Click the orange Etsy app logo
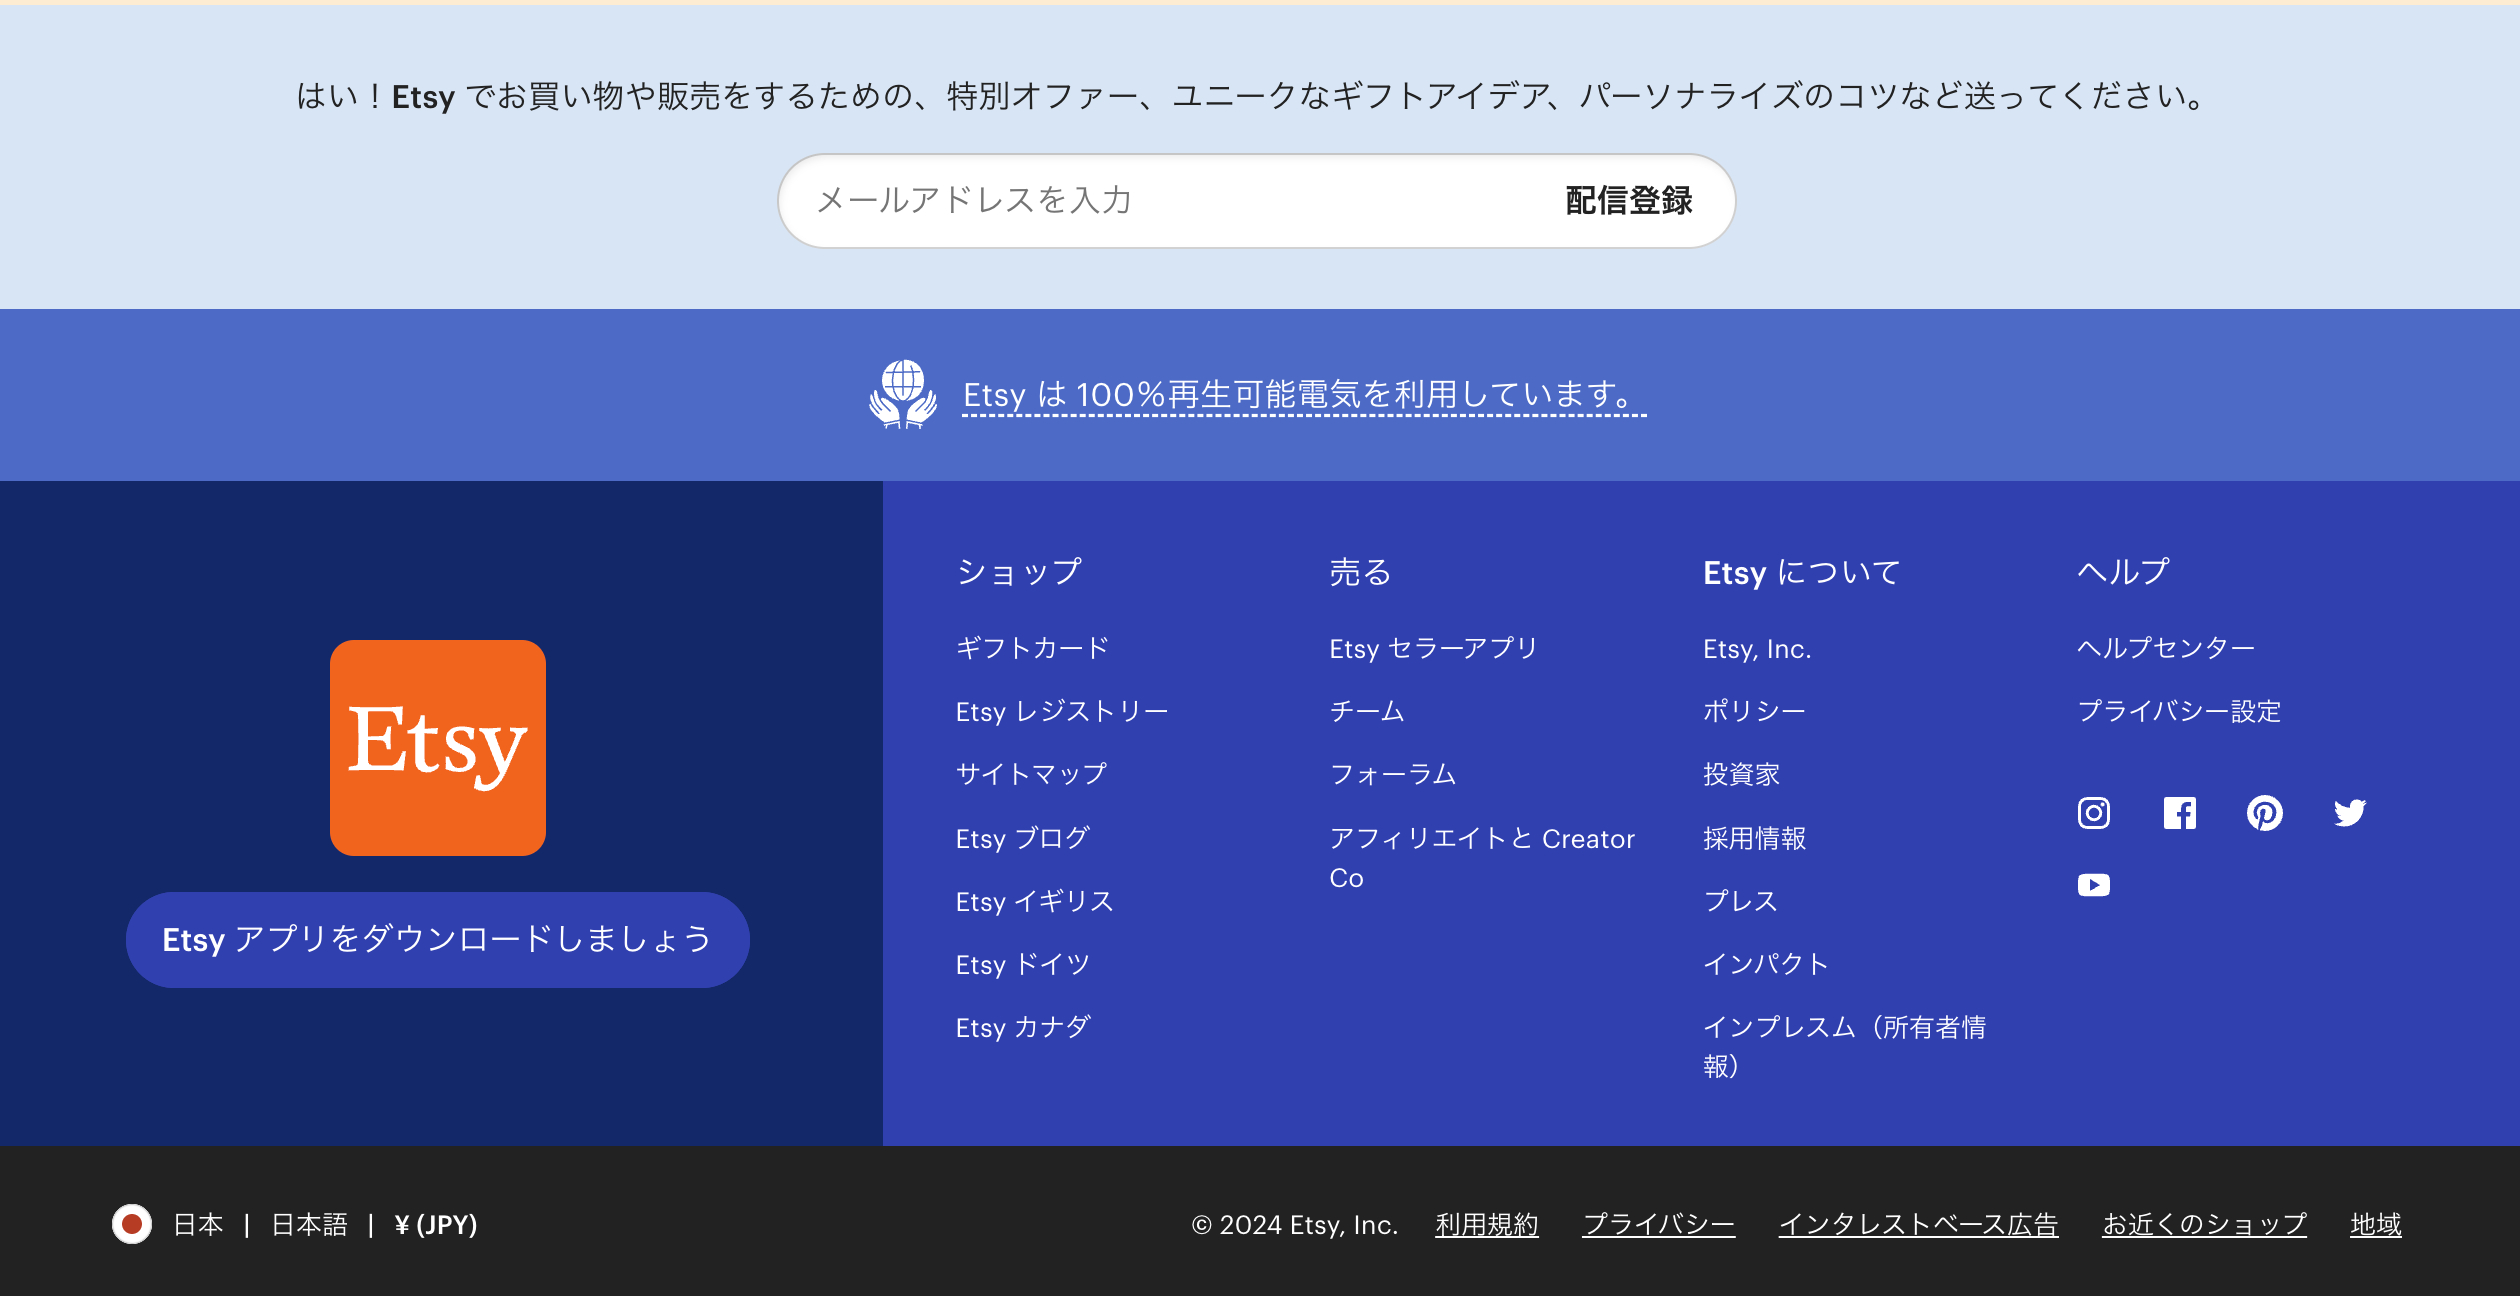2520x1296 pixels. [x=438, y=747]
